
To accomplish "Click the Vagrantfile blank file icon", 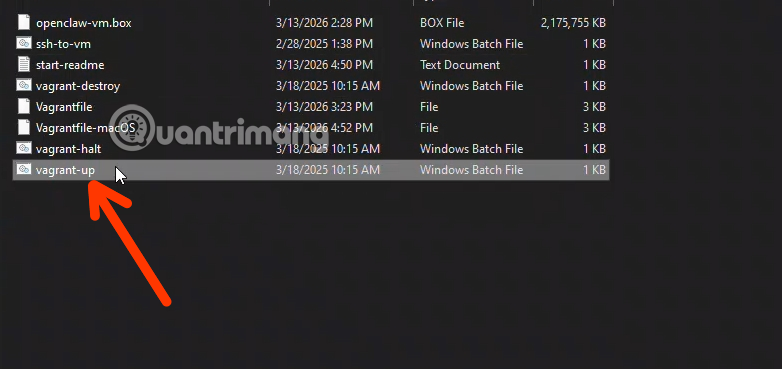I will (23, 106).
